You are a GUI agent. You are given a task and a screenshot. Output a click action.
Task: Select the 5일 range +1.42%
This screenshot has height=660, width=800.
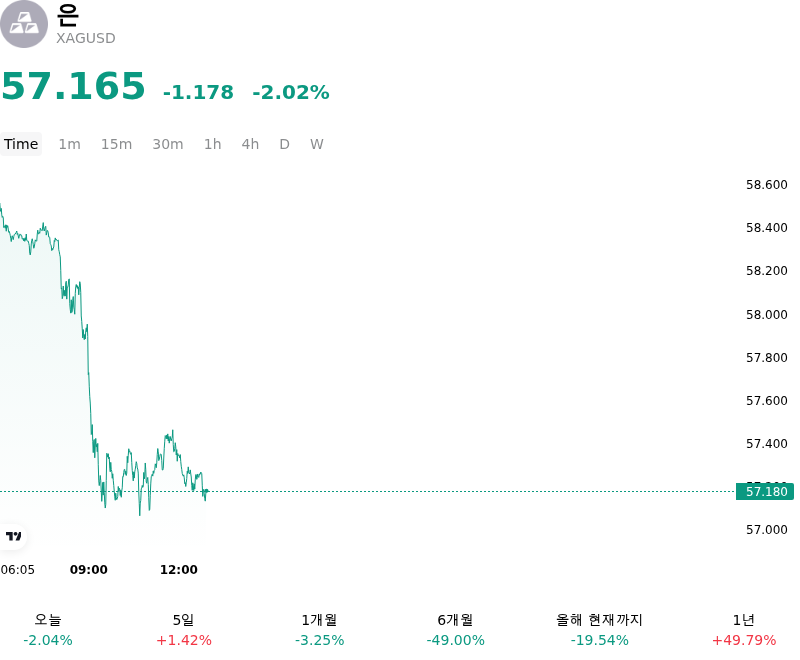click(184, 630)
